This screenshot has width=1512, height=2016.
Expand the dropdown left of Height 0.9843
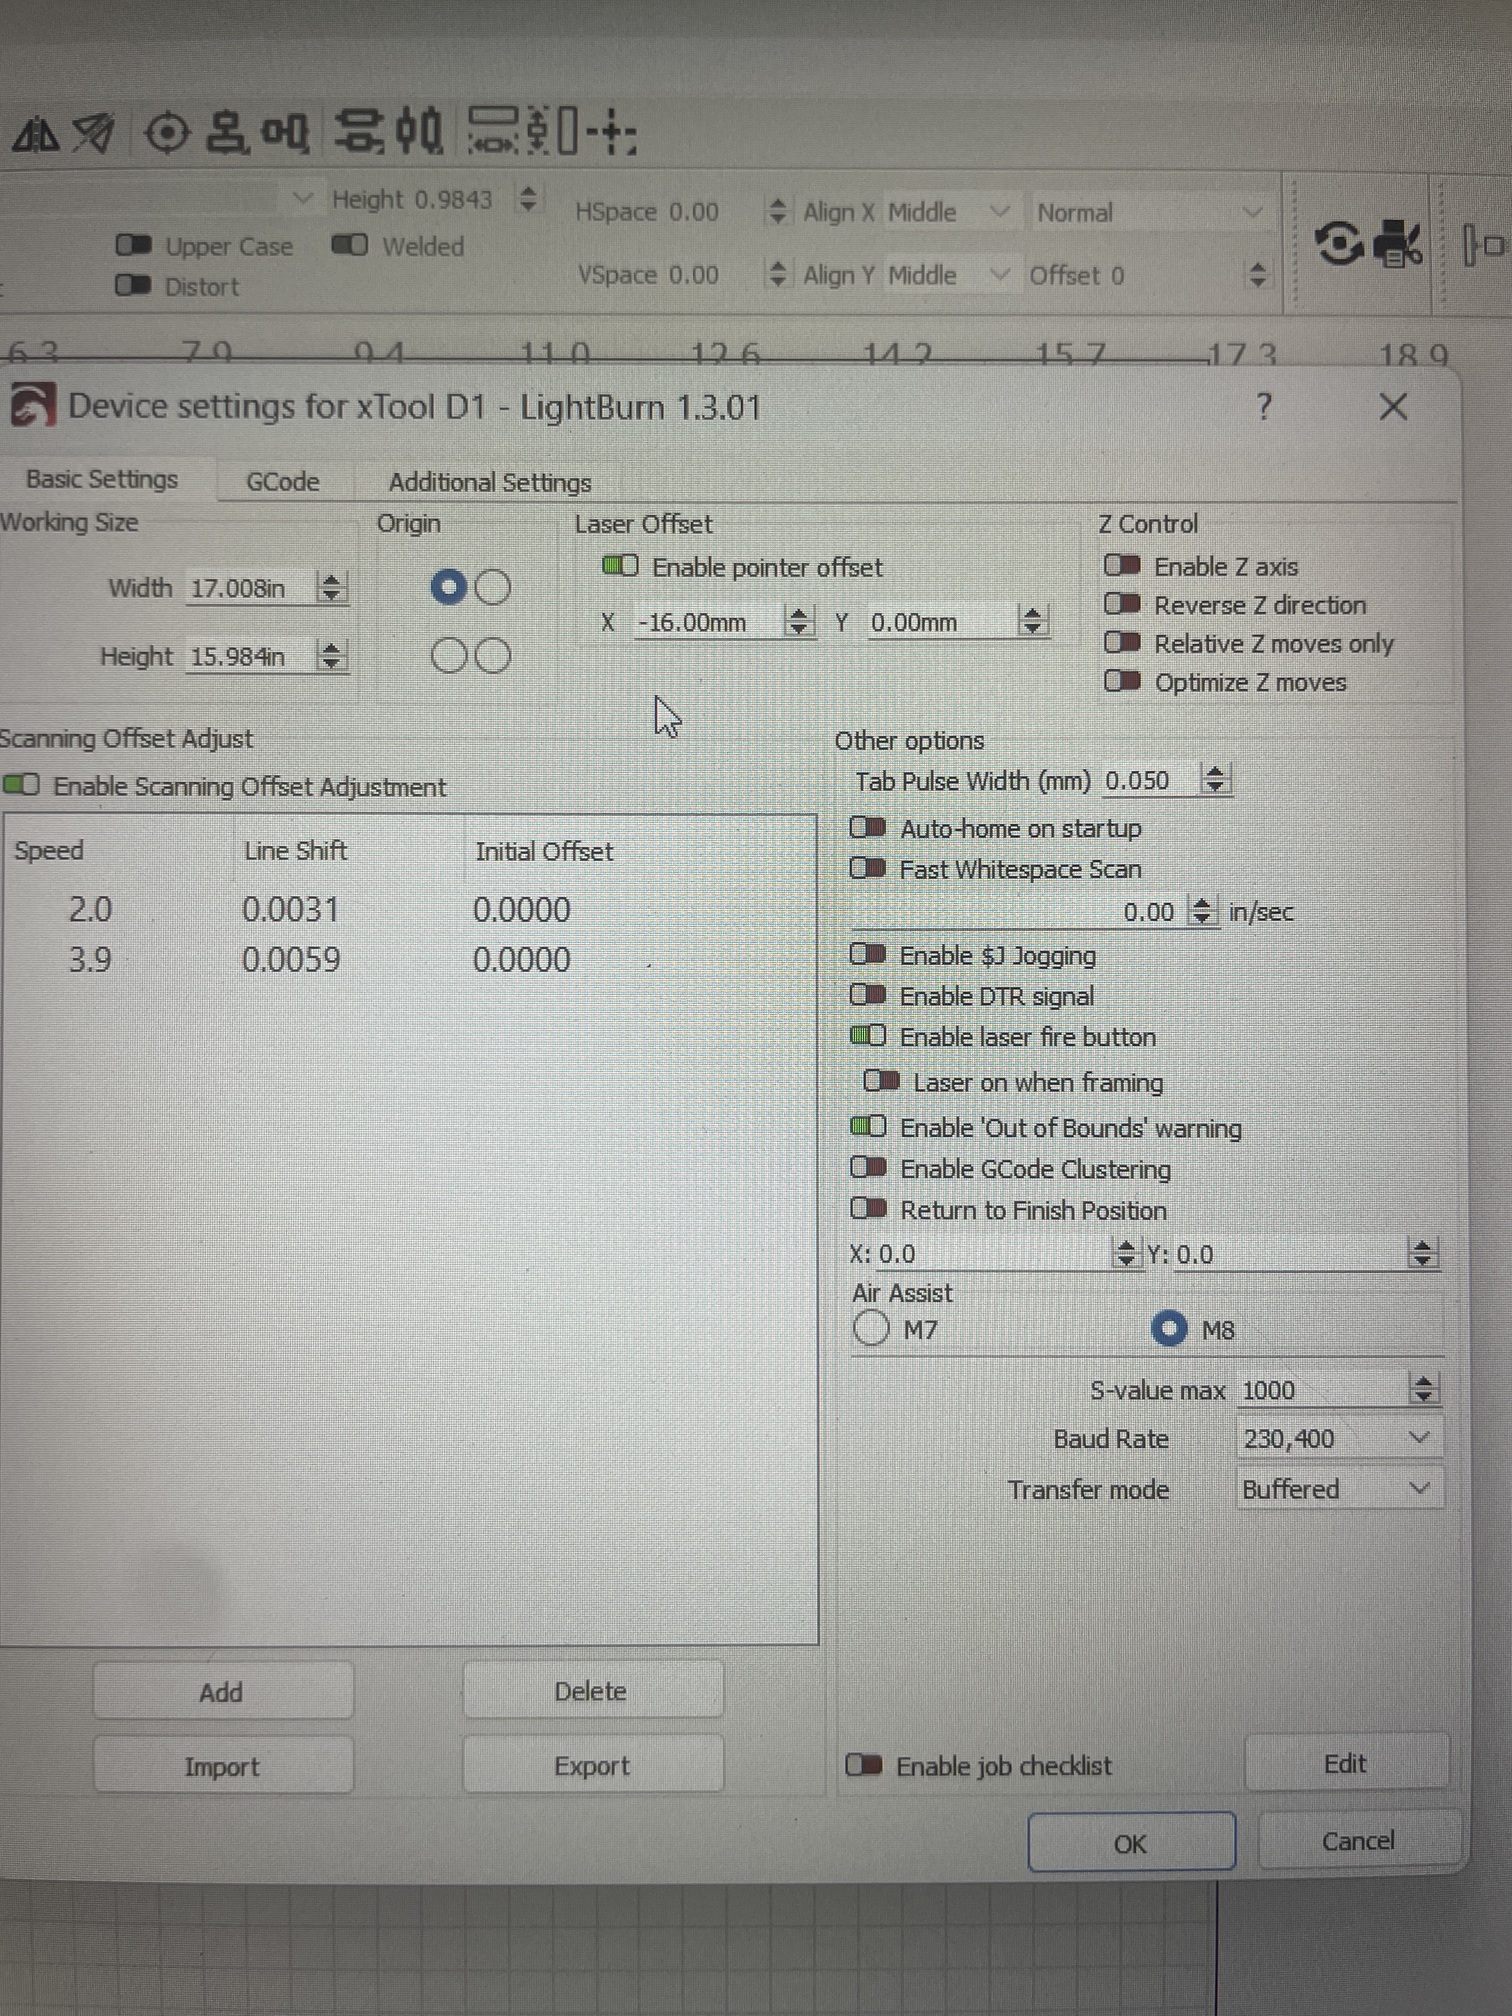coord(303,198)
